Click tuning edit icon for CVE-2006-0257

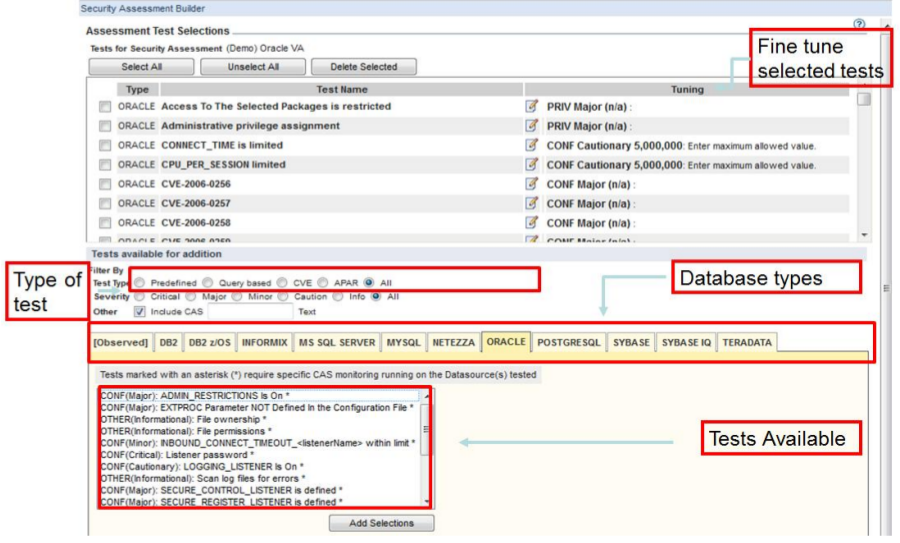tap(532, 204)
